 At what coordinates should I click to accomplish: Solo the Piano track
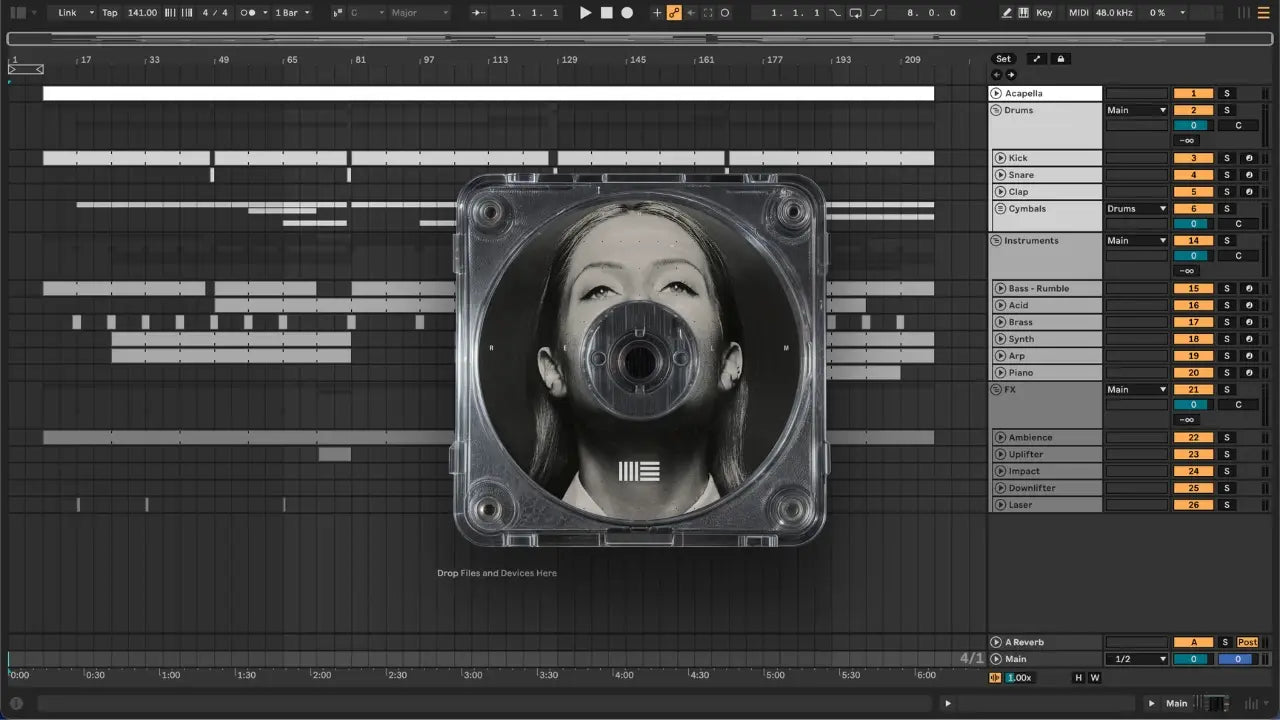1227,373
